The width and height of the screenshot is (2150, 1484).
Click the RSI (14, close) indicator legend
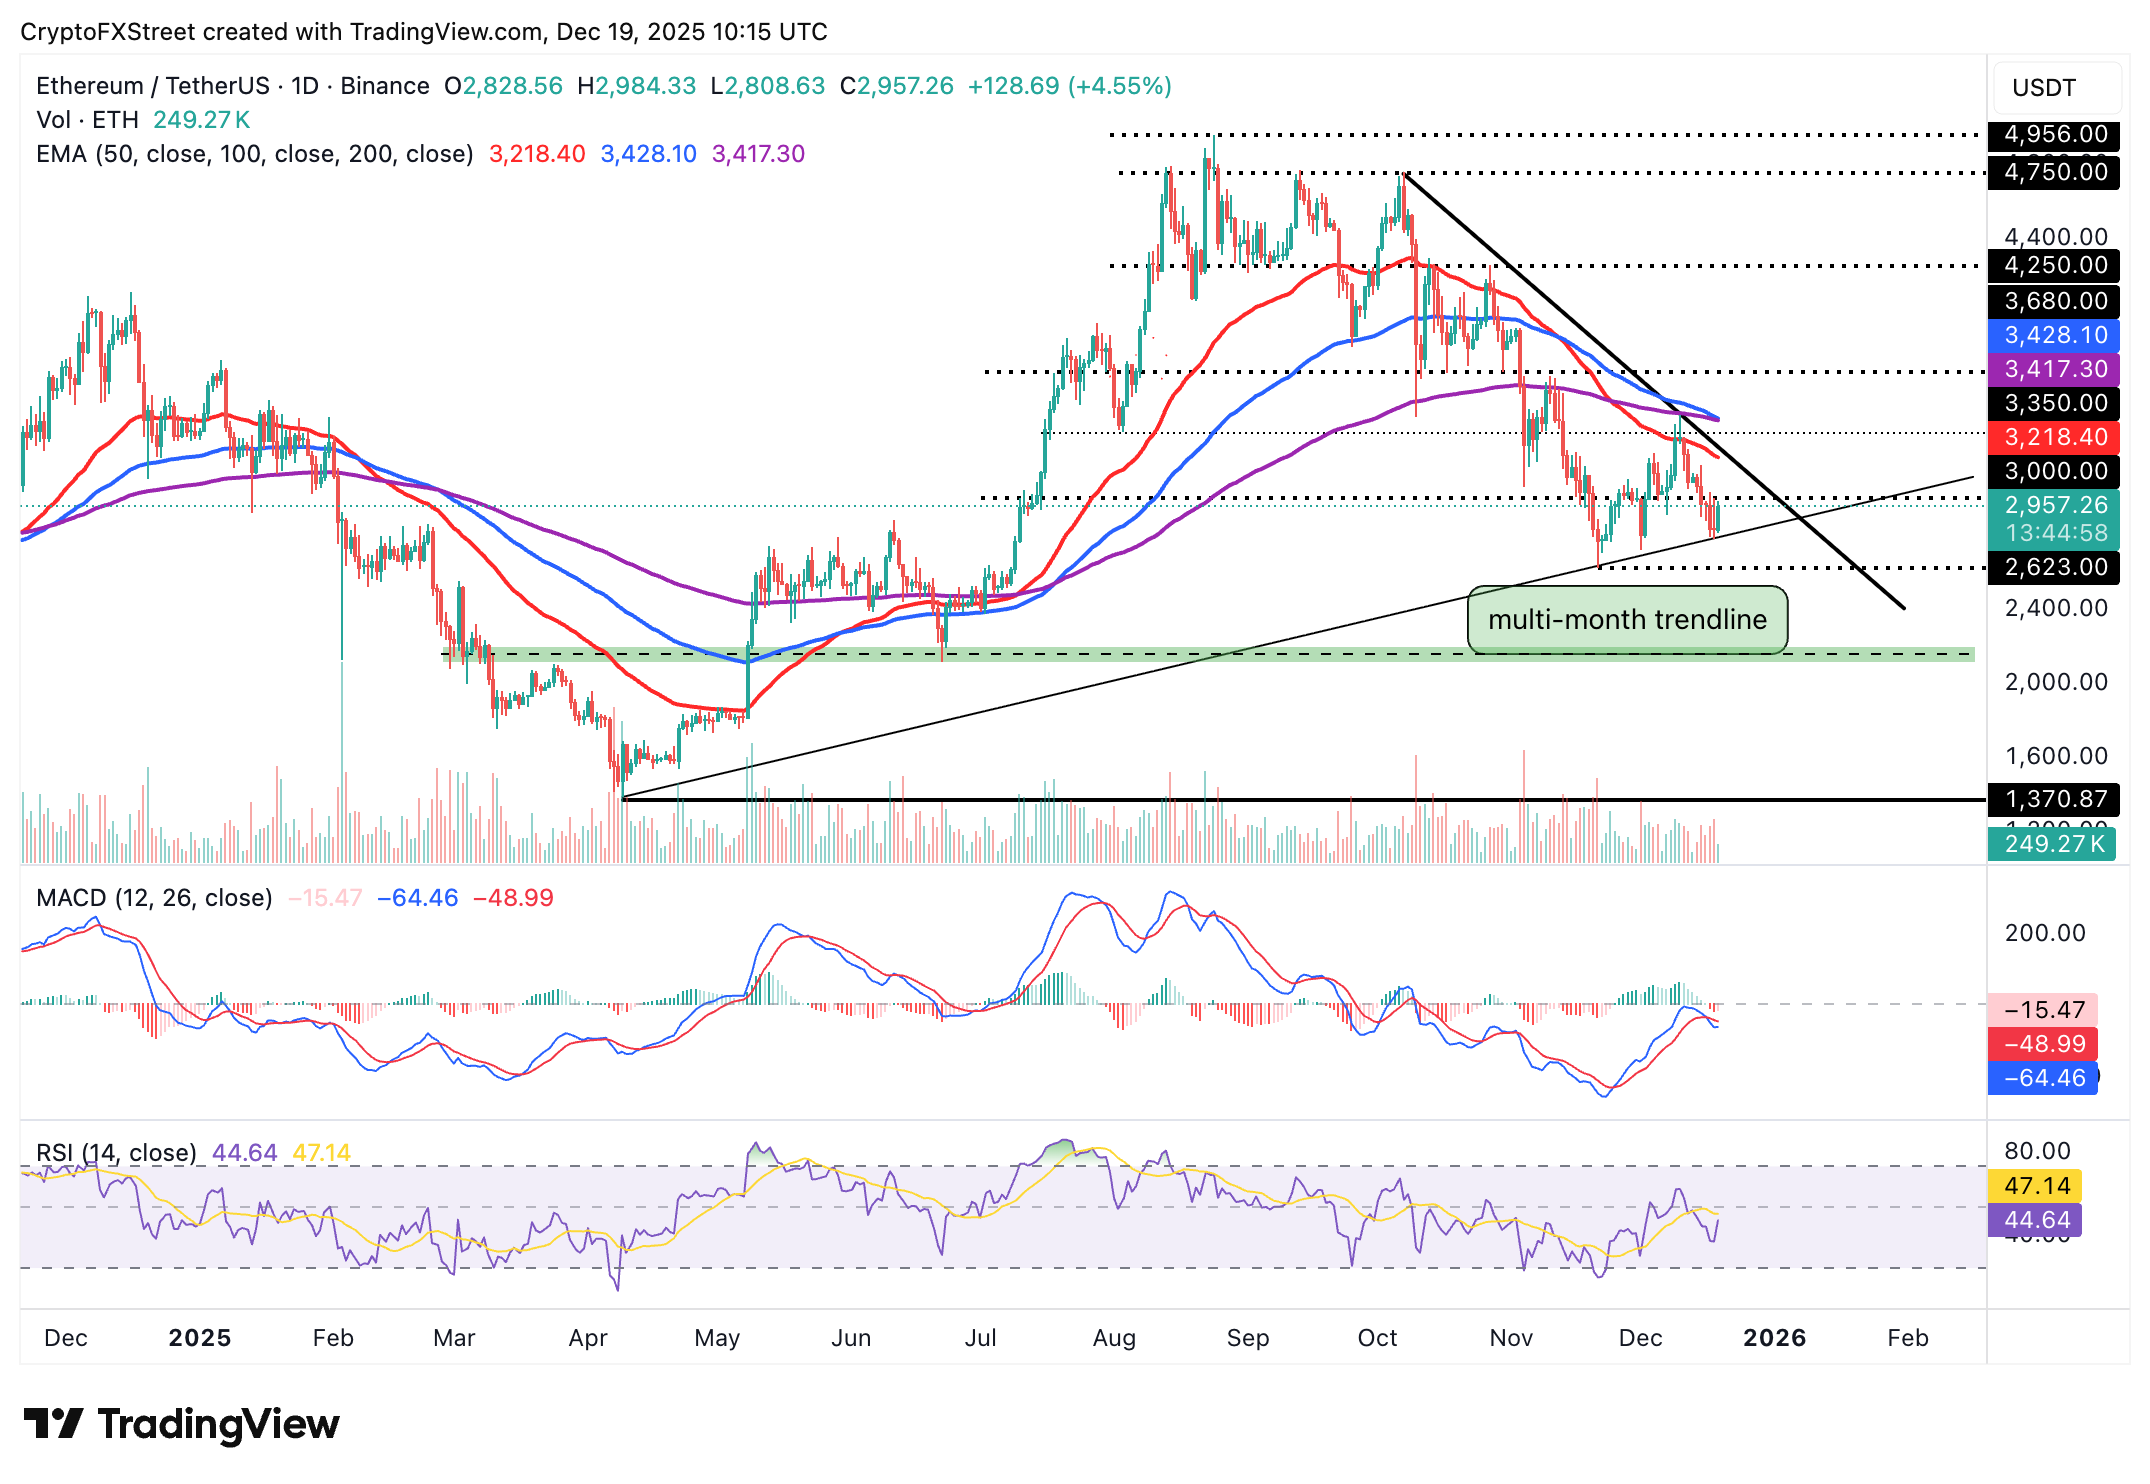(x=115, y=1152)
